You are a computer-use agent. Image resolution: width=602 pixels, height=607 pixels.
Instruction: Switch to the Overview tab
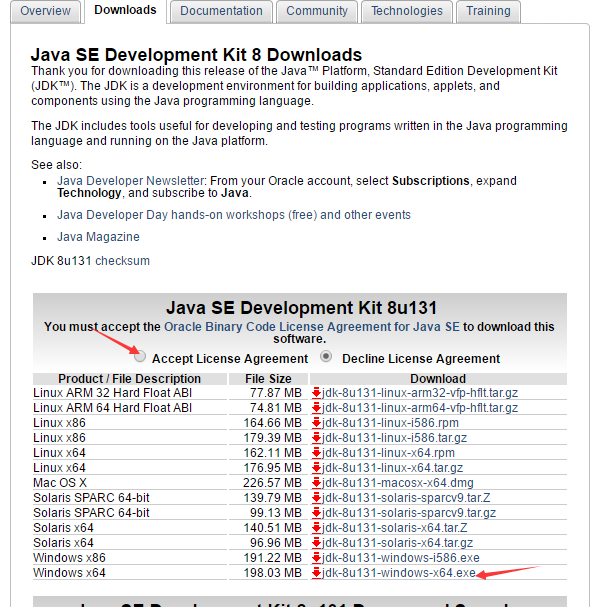pyautogui.click(x=46, y=11)
